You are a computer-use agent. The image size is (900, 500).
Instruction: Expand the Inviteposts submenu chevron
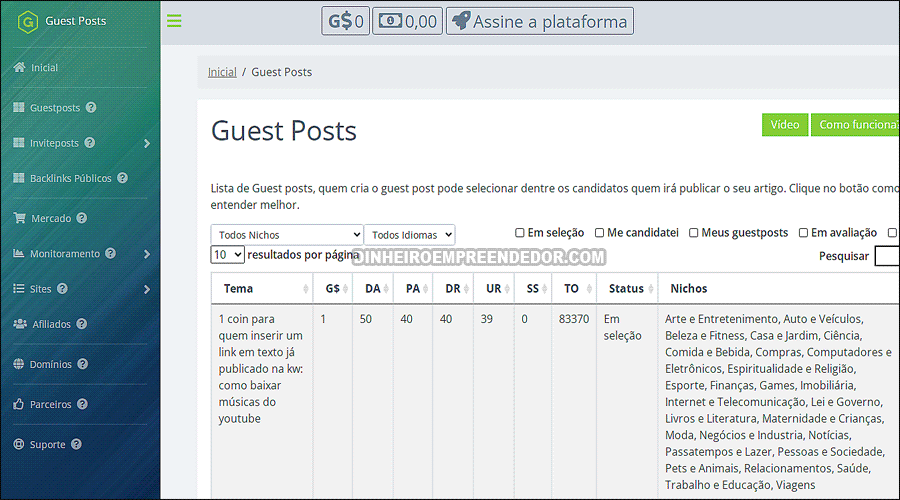[147, 143]
